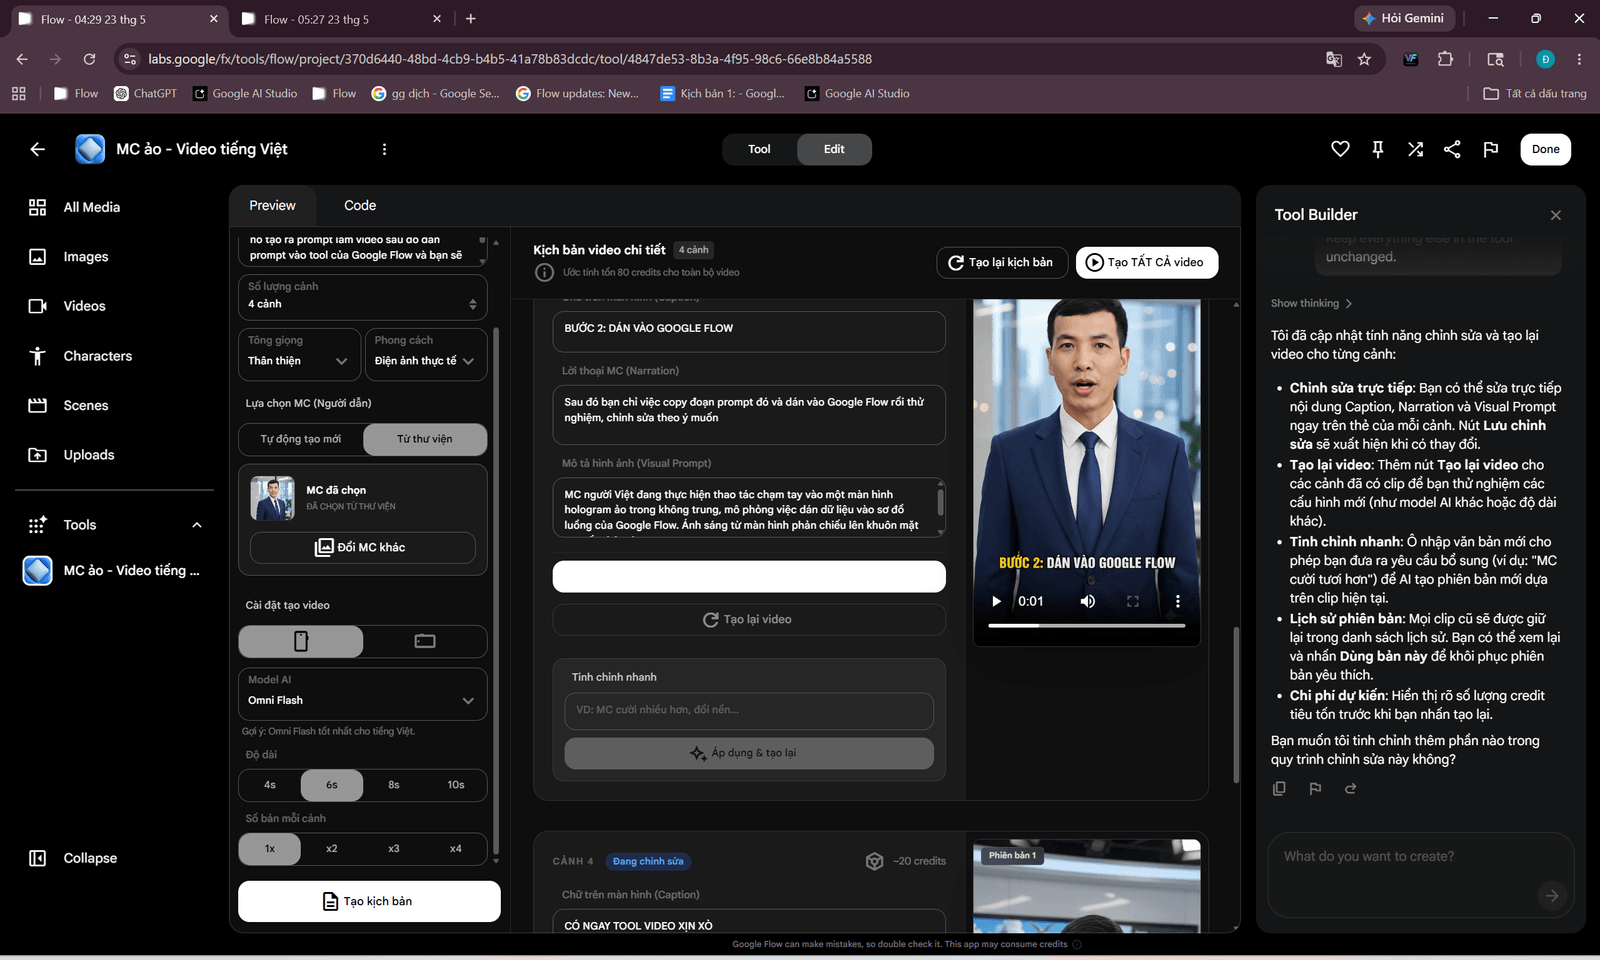
Task: Set duration to 4s
Action: [x=270, y=785]
